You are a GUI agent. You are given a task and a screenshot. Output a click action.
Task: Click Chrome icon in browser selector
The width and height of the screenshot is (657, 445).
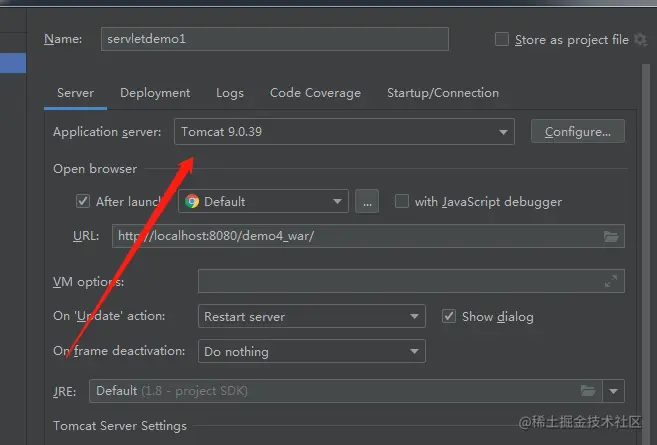(x=192, y=202)
